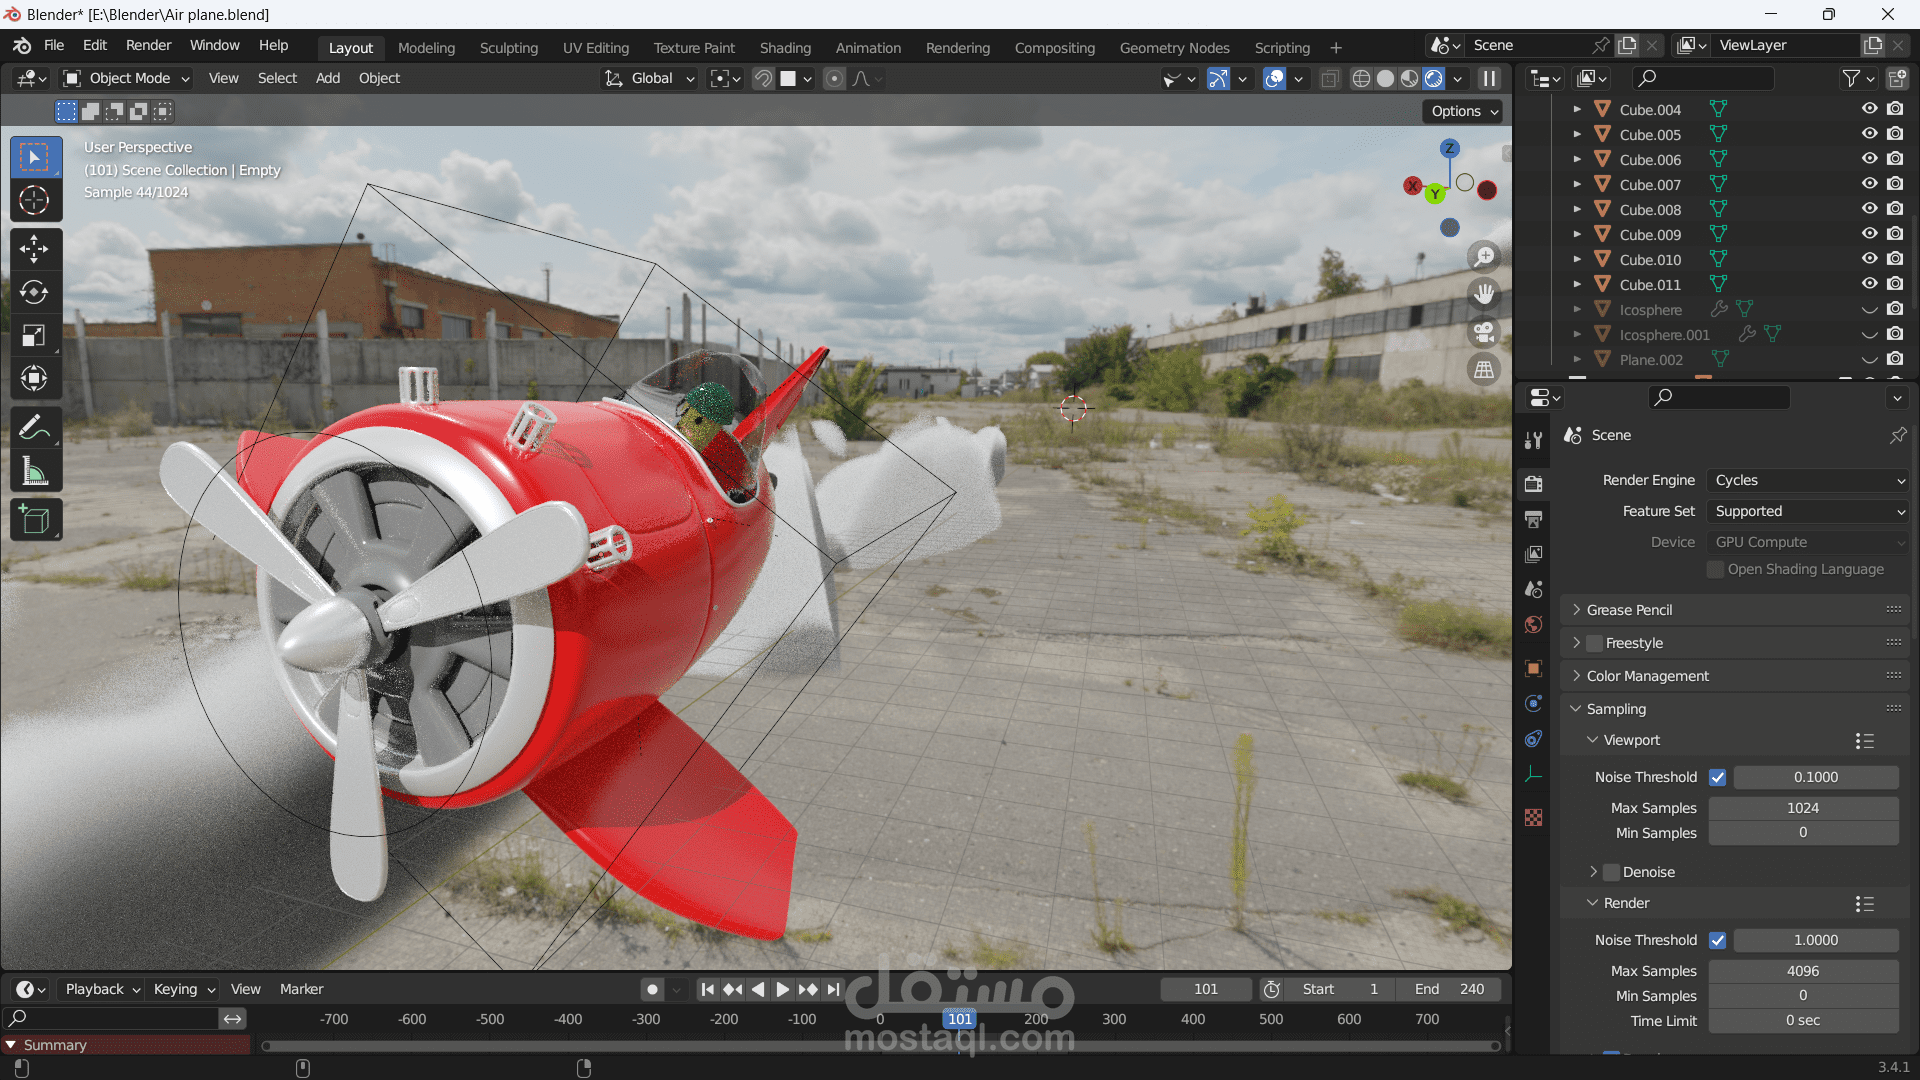Open the Feature Set dropdown
This screenshot has width=1920, height=1080.
[x=1808, y=511]
